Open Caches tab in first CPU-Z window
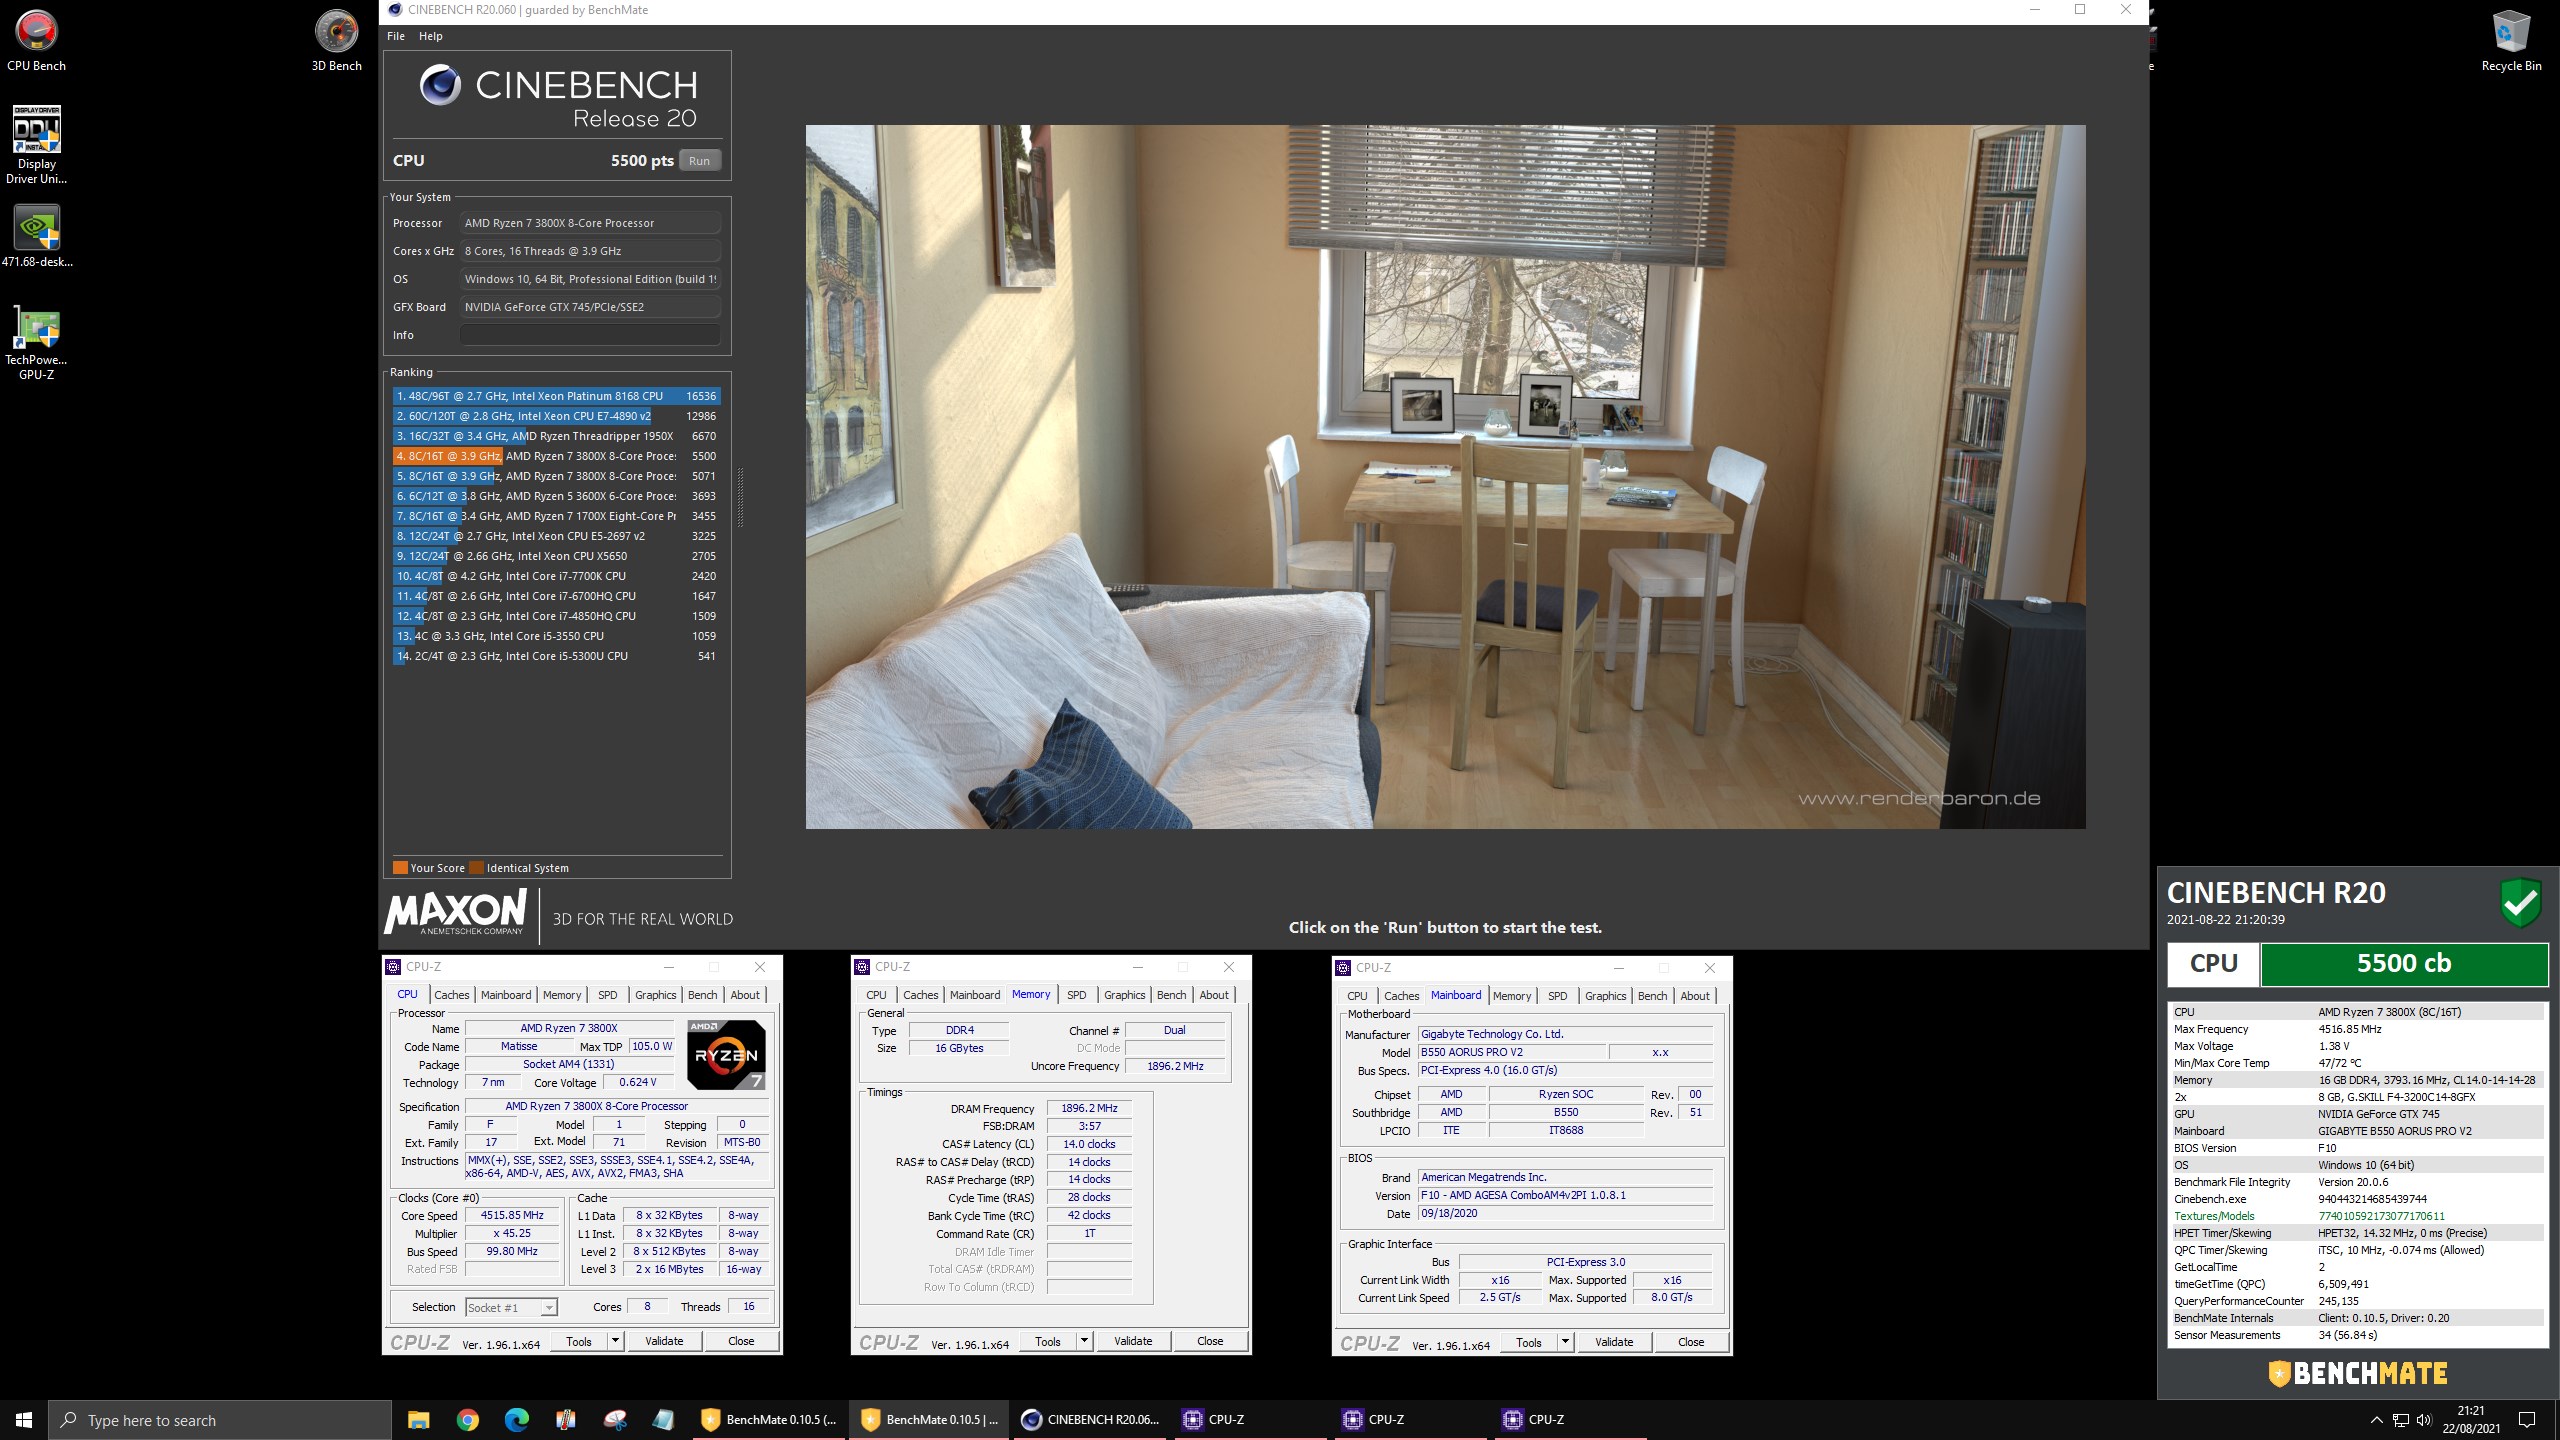Viewport: 2560px width, 1440px height. [451, 995]
